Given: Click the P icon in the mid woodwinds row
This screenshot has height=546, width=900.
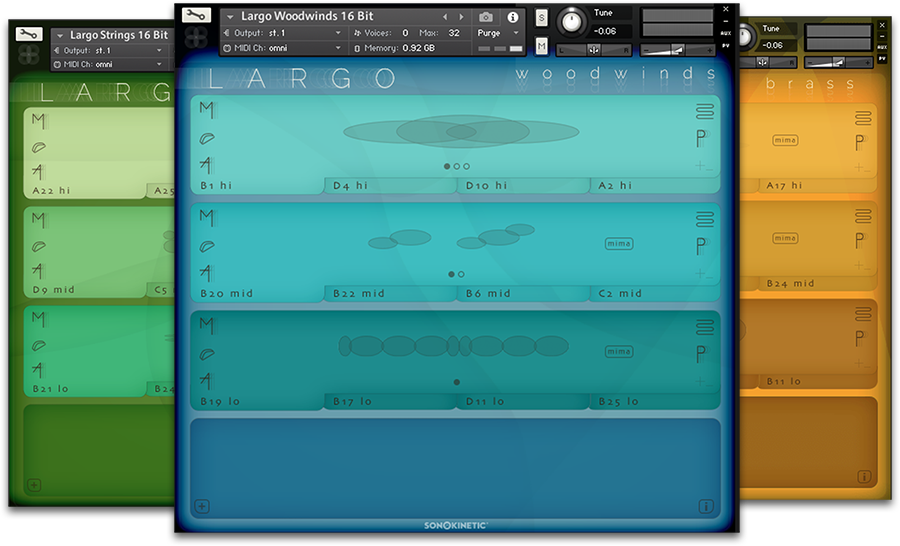Looking at the screenshot, I should (702, 245).
